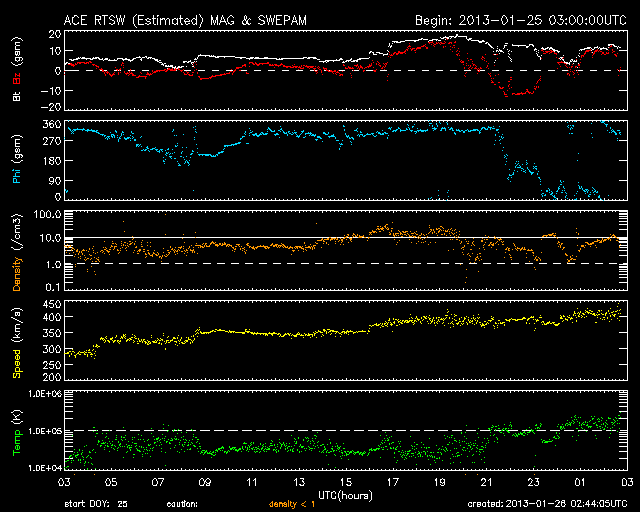640x512 pixels.
Task: Click the 'Begin: 2013-01-25 03:00:00UTC' header text
Action: click(521, 20)
